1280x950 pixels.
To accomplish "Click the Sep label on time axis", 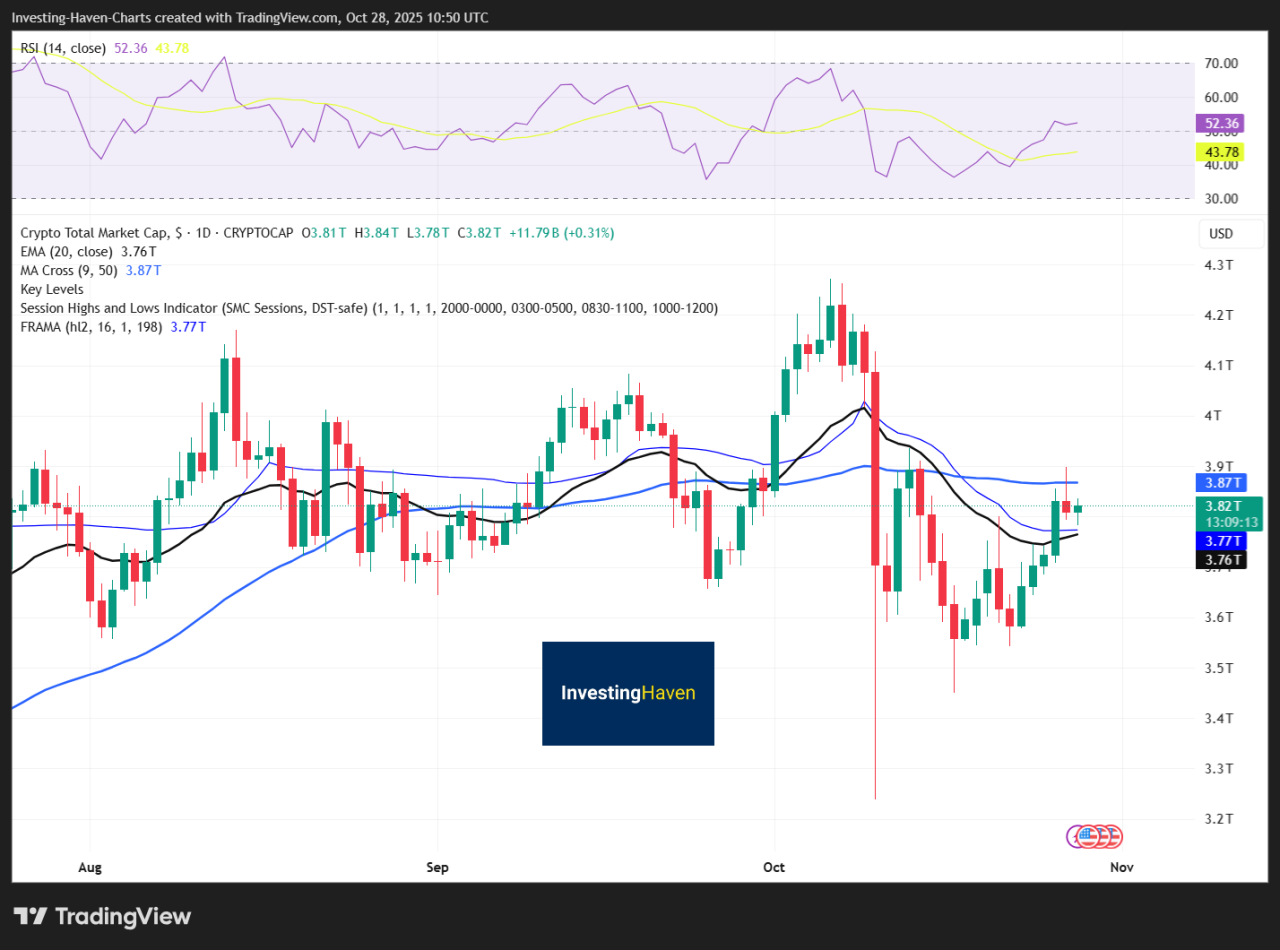I will click(436, 867).
